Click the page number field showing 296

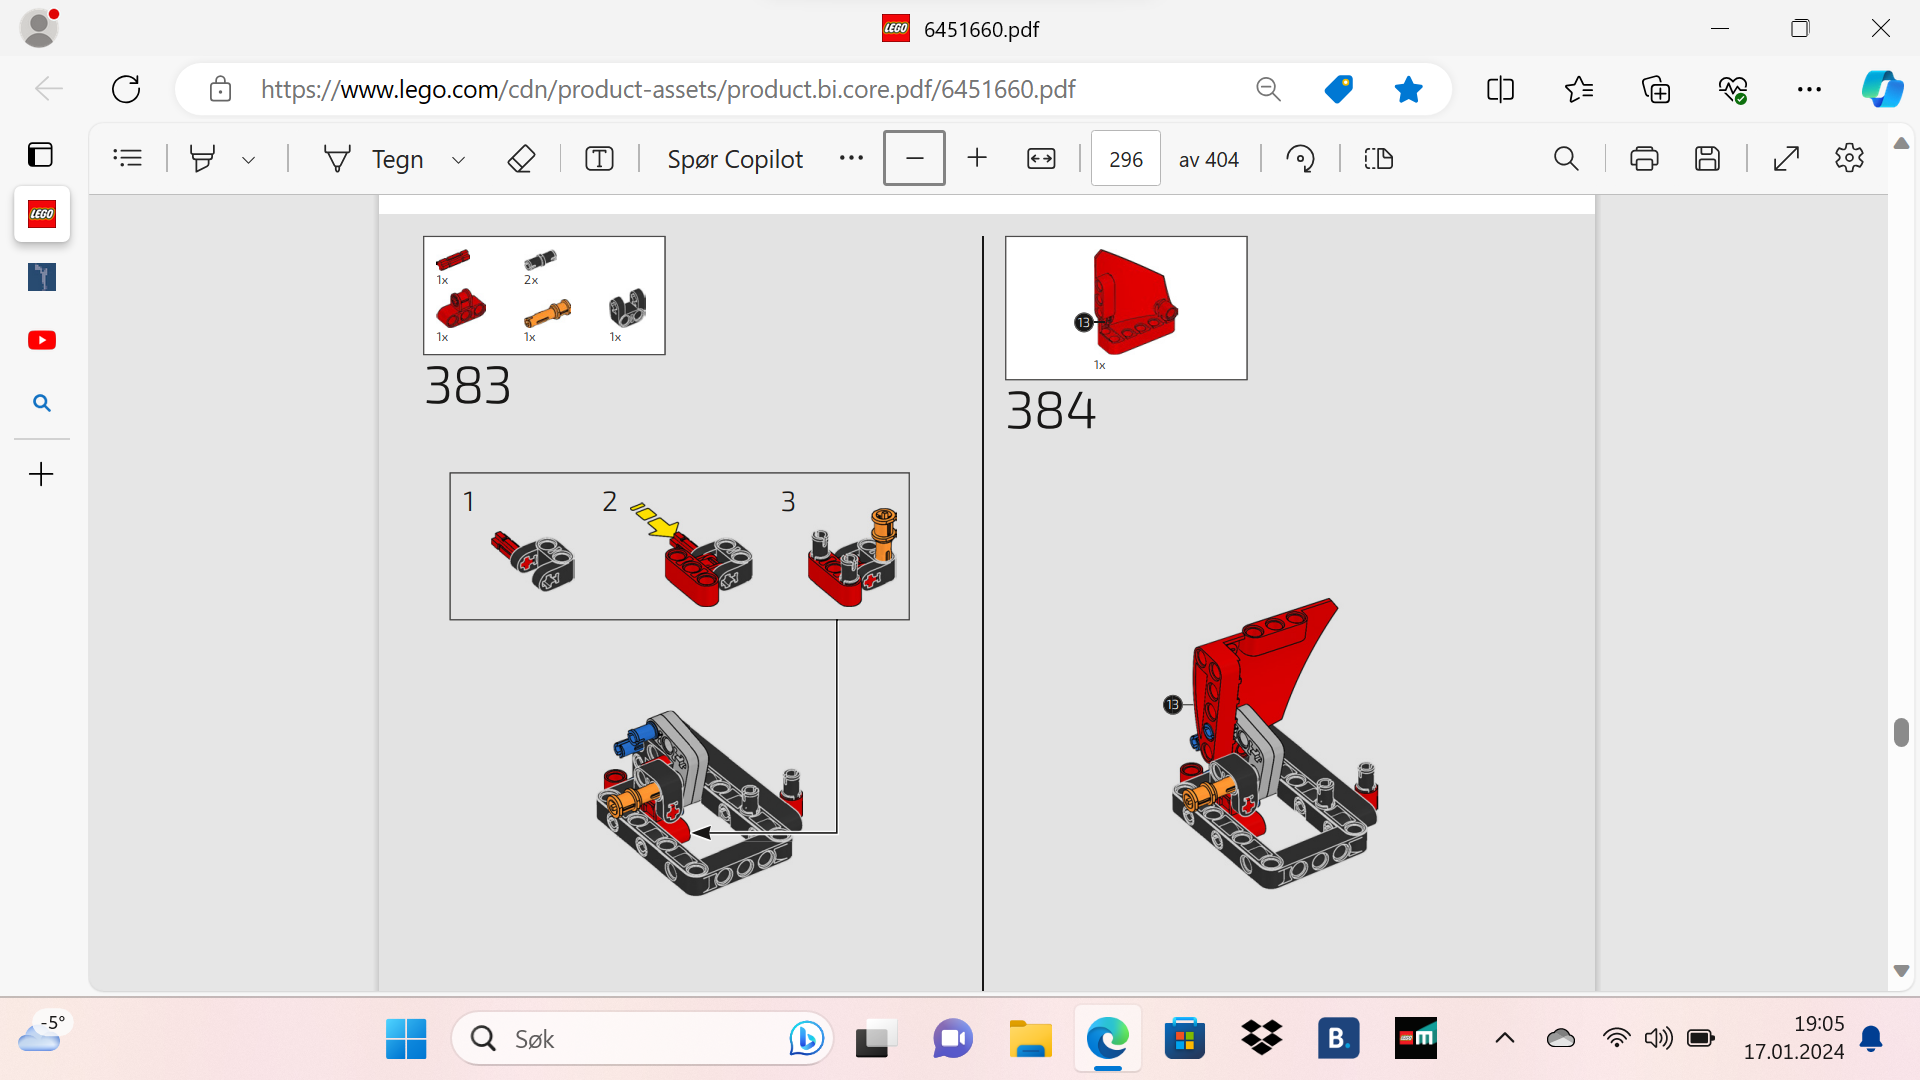click(x=1126, y=159)
